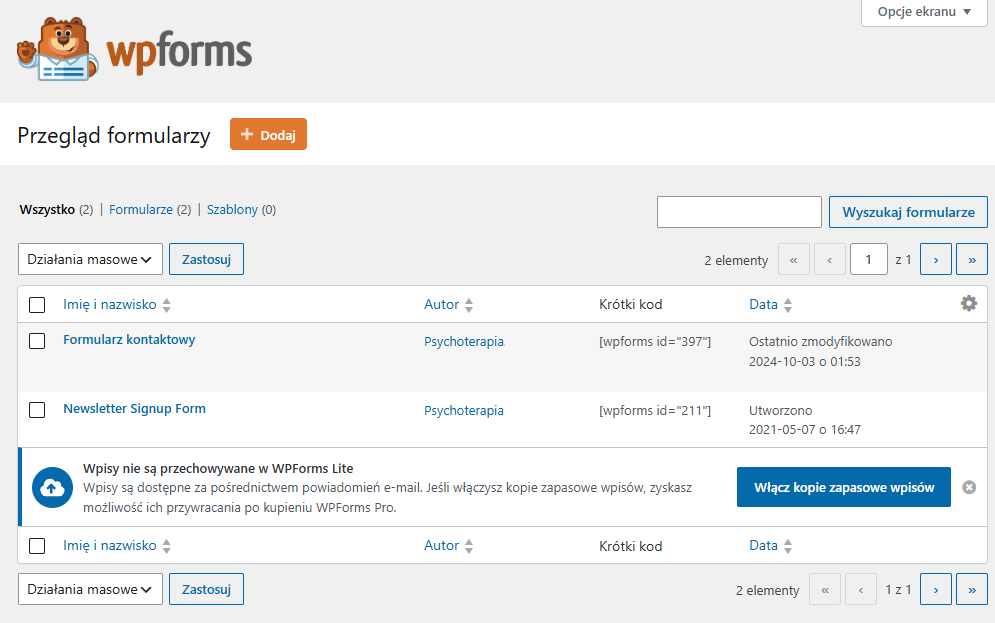Click sort arrows next to header Data
This screenshot has height=623, width=995.
coord(787,305)
